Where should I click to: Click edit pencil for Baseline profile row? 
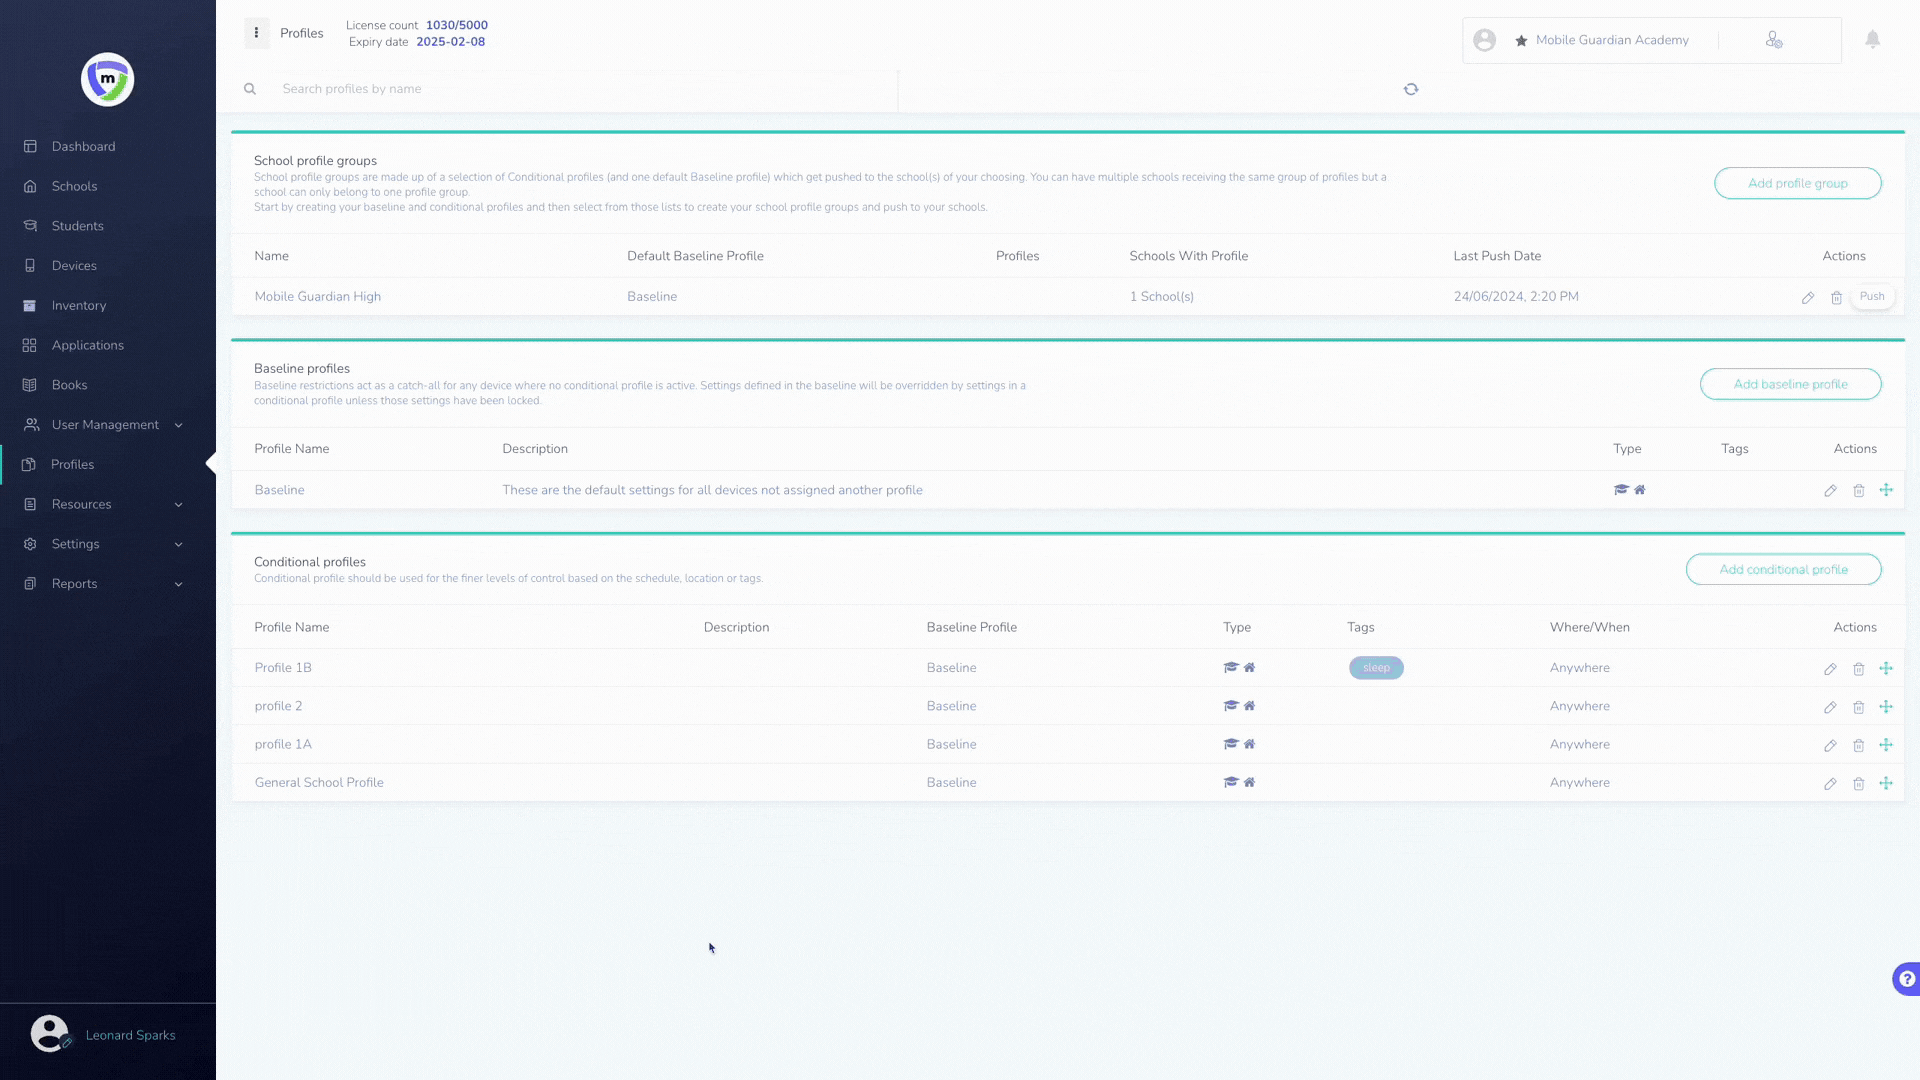point(1829,491)
